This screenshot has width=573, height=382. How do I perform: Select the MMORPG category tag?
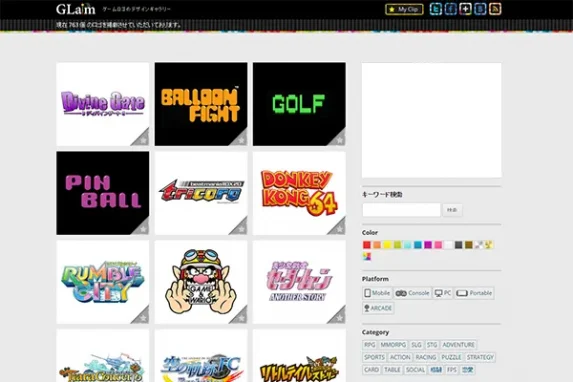pos(393,345)
